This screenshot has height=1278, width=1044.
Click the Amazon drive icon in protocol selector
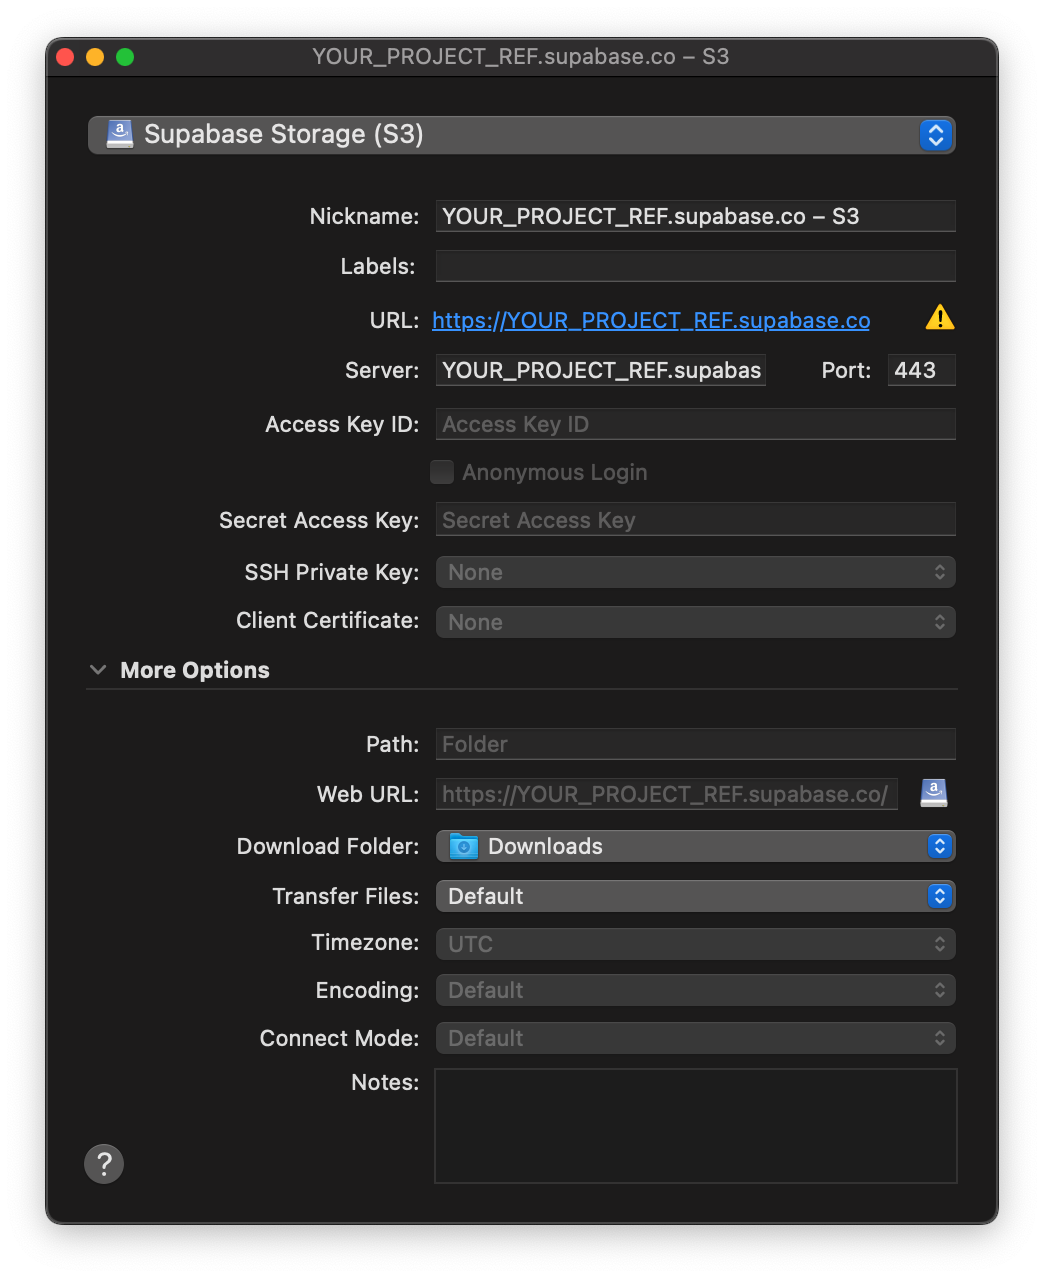pos(120,135)
